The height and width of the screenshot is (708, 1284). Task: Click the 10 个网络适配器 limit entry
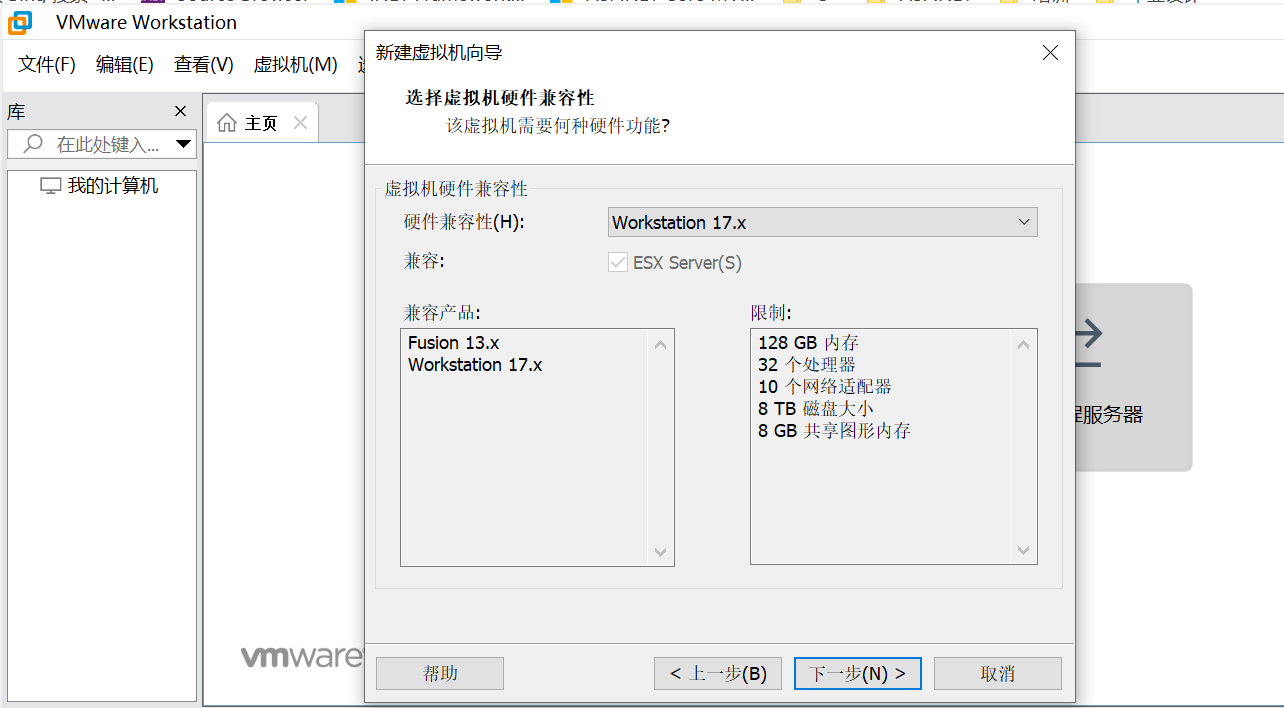tap(825, 387)
